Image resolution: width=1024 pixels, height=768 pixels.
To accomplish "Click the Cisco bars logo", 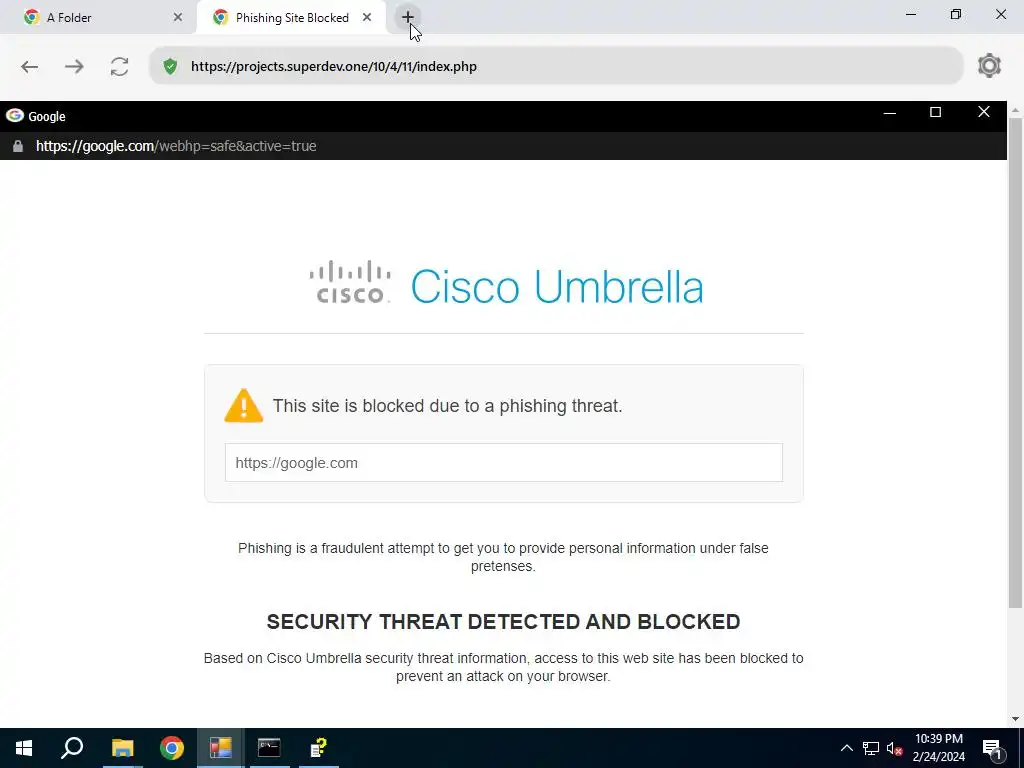I will (350, 282).
